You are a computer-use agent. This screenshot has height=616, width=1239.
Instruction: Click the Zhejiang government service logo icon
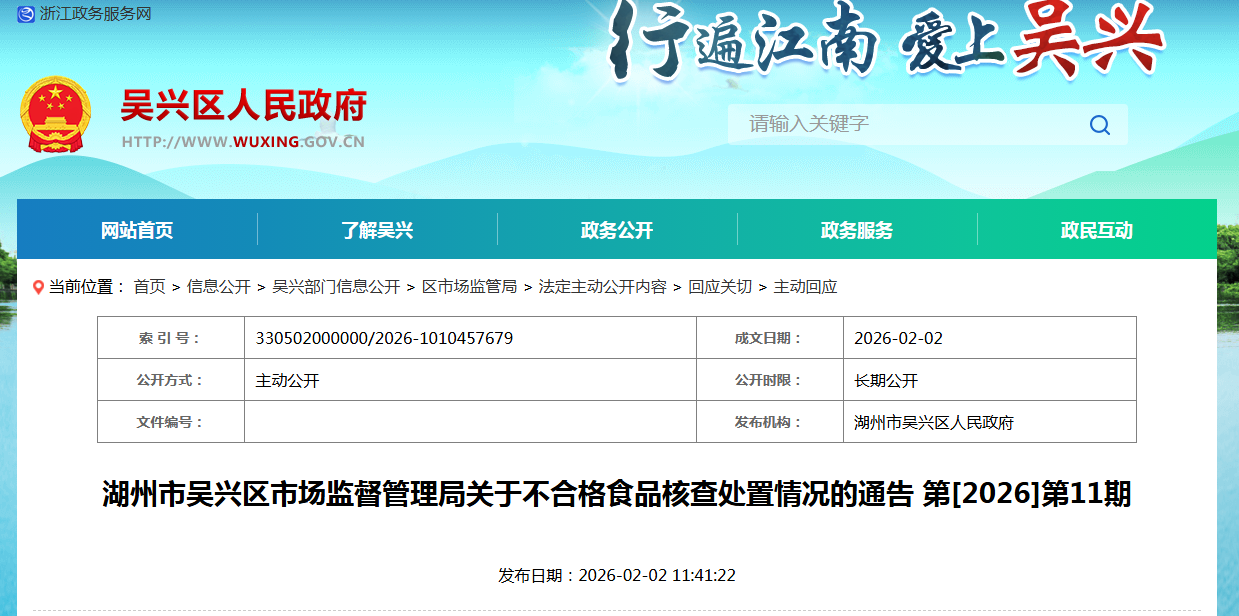(x=25, y=14)
